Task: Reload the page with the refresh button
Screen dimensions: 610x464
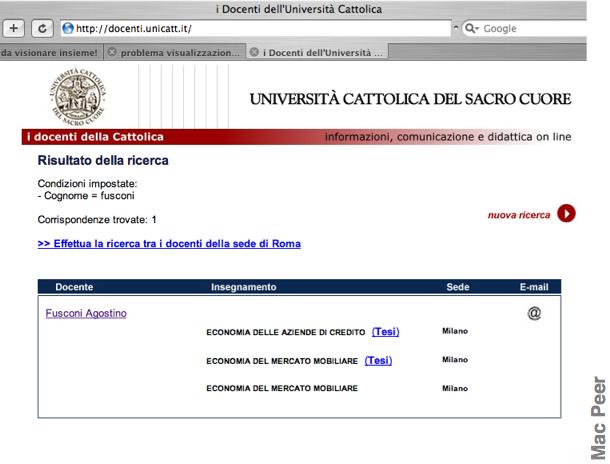Action: click(x=42, y=28)
